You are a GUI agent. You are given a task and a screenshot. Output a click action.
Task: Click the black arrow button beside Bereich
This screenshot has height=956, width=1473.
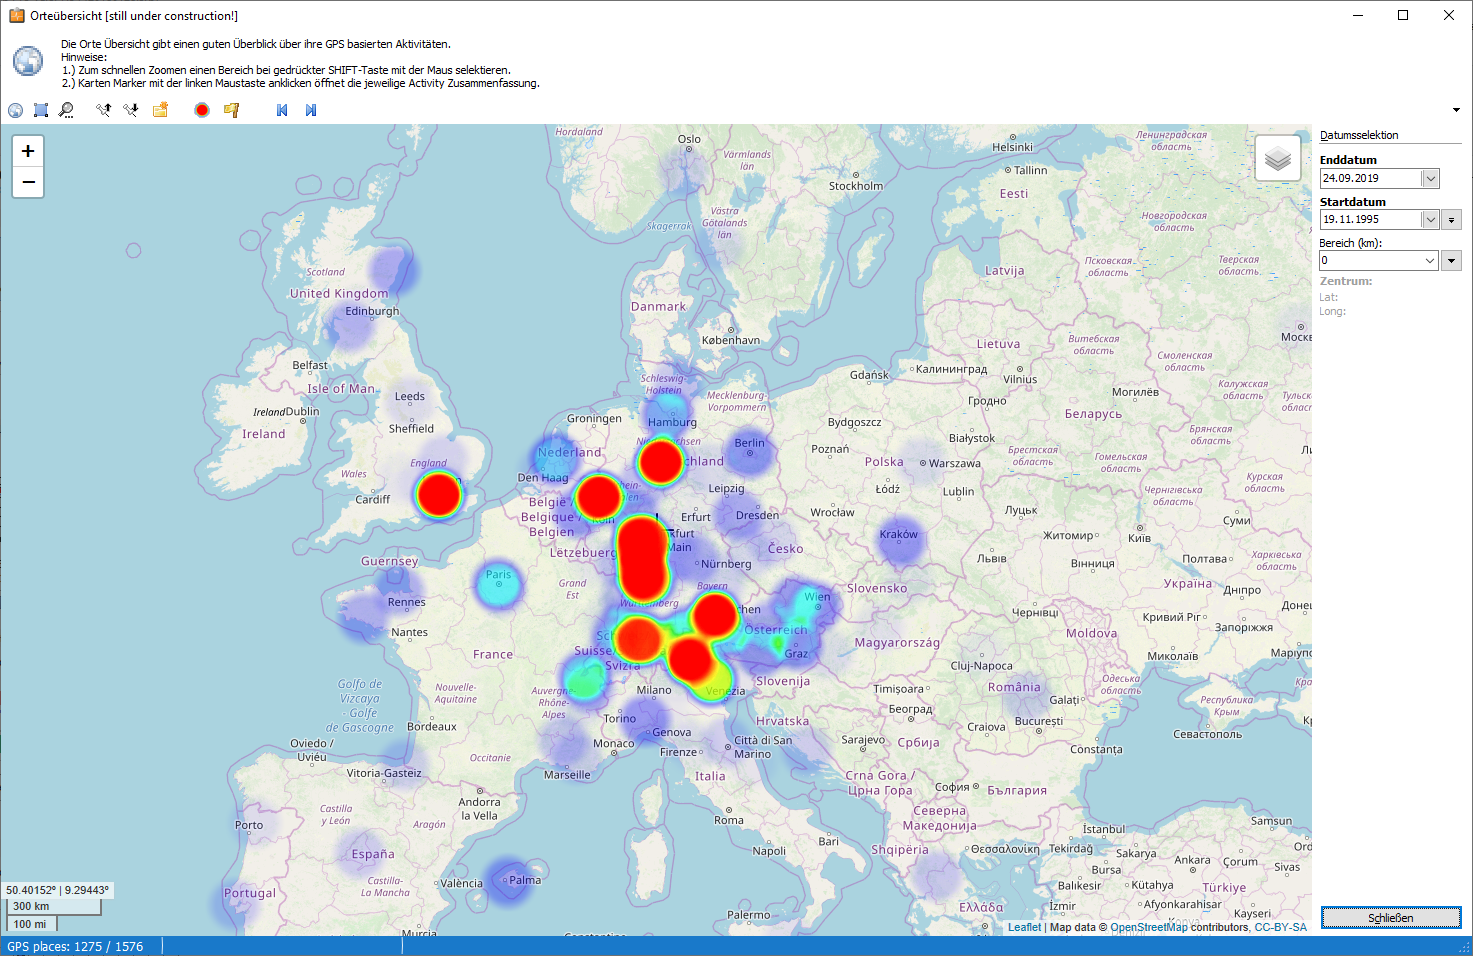coord(1452,260)
